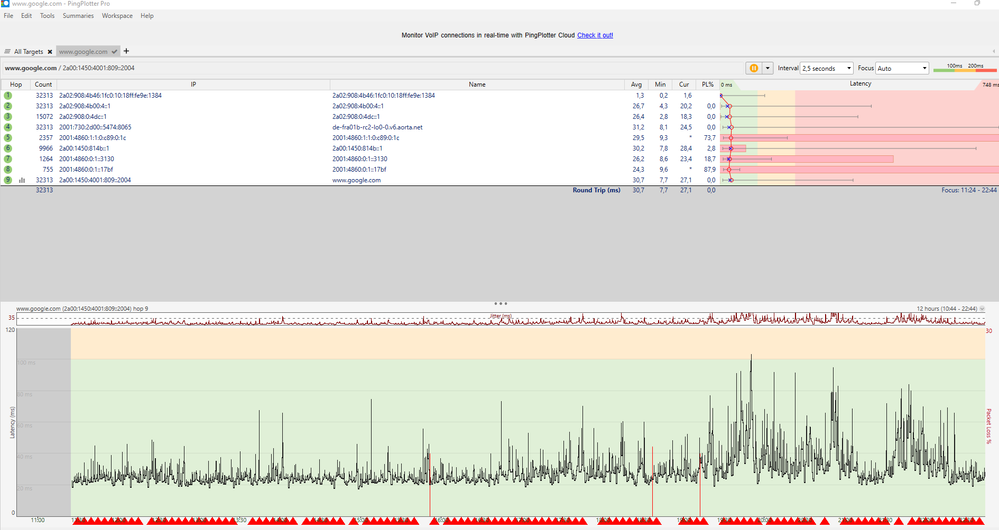Follow the Check it out! link

pyautogui.click(x=595, y=35)
